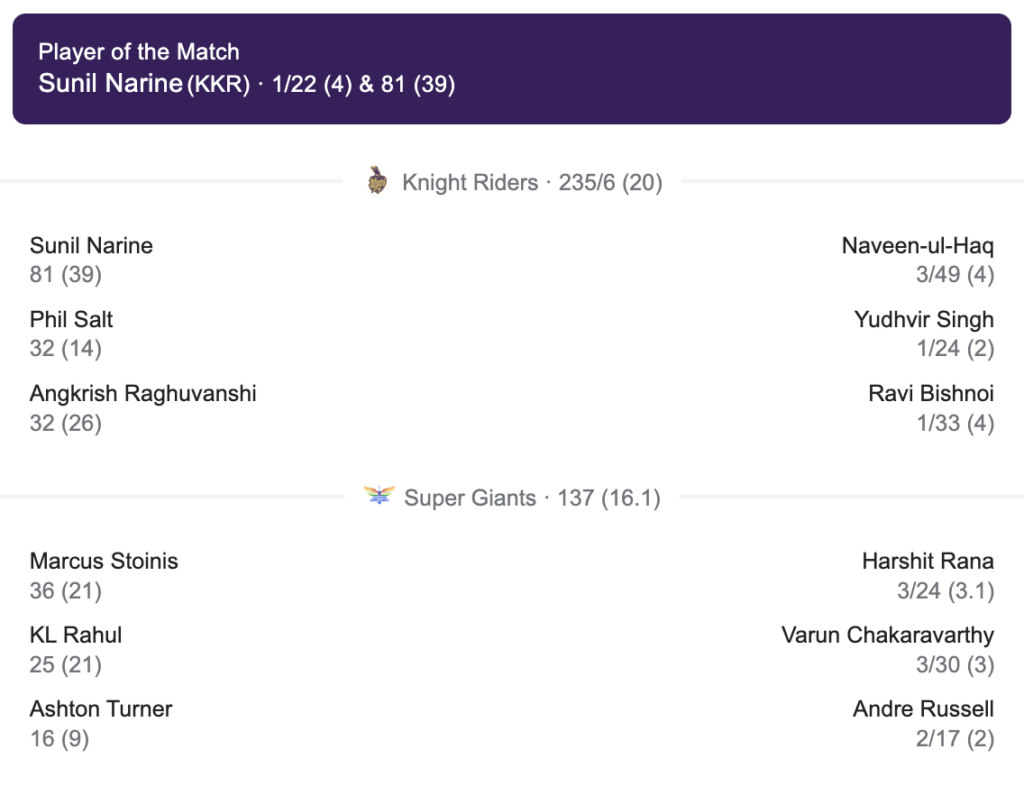
Task: Open Phil Salt's player entry
Action: click(x=71, y=320)
